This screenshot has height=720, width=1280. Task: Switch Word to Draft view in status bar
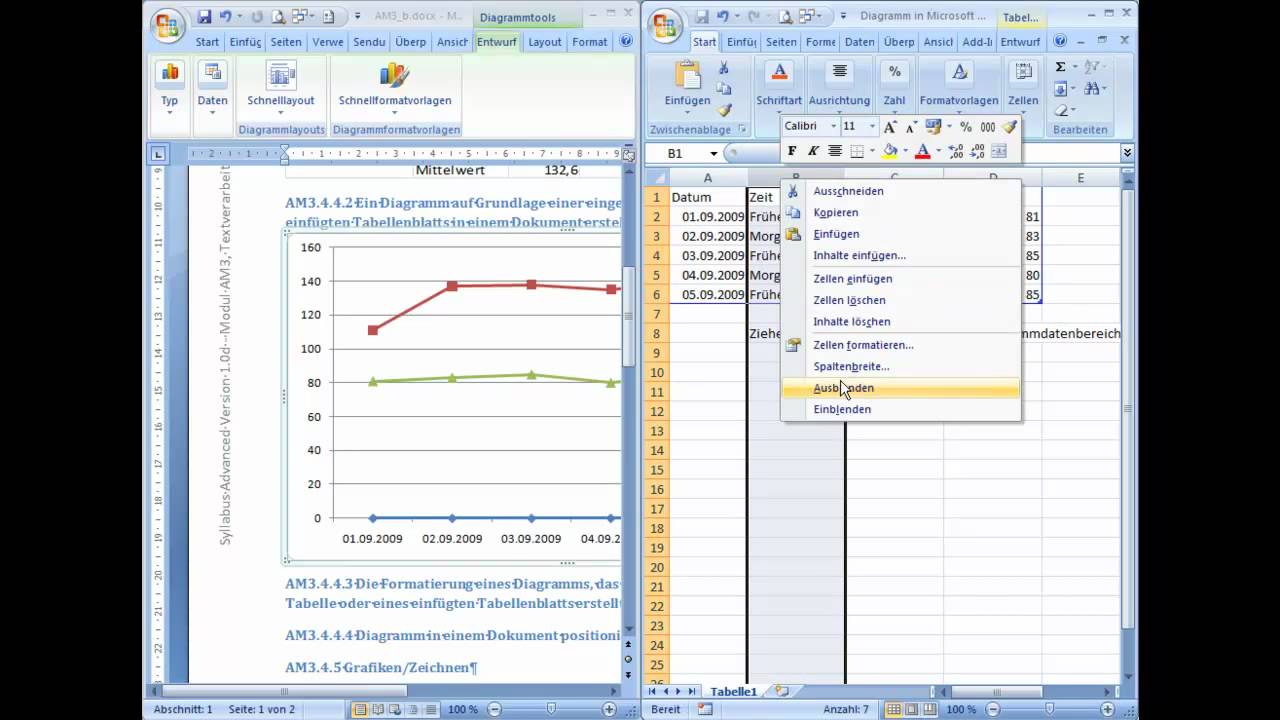coord(433,709)
